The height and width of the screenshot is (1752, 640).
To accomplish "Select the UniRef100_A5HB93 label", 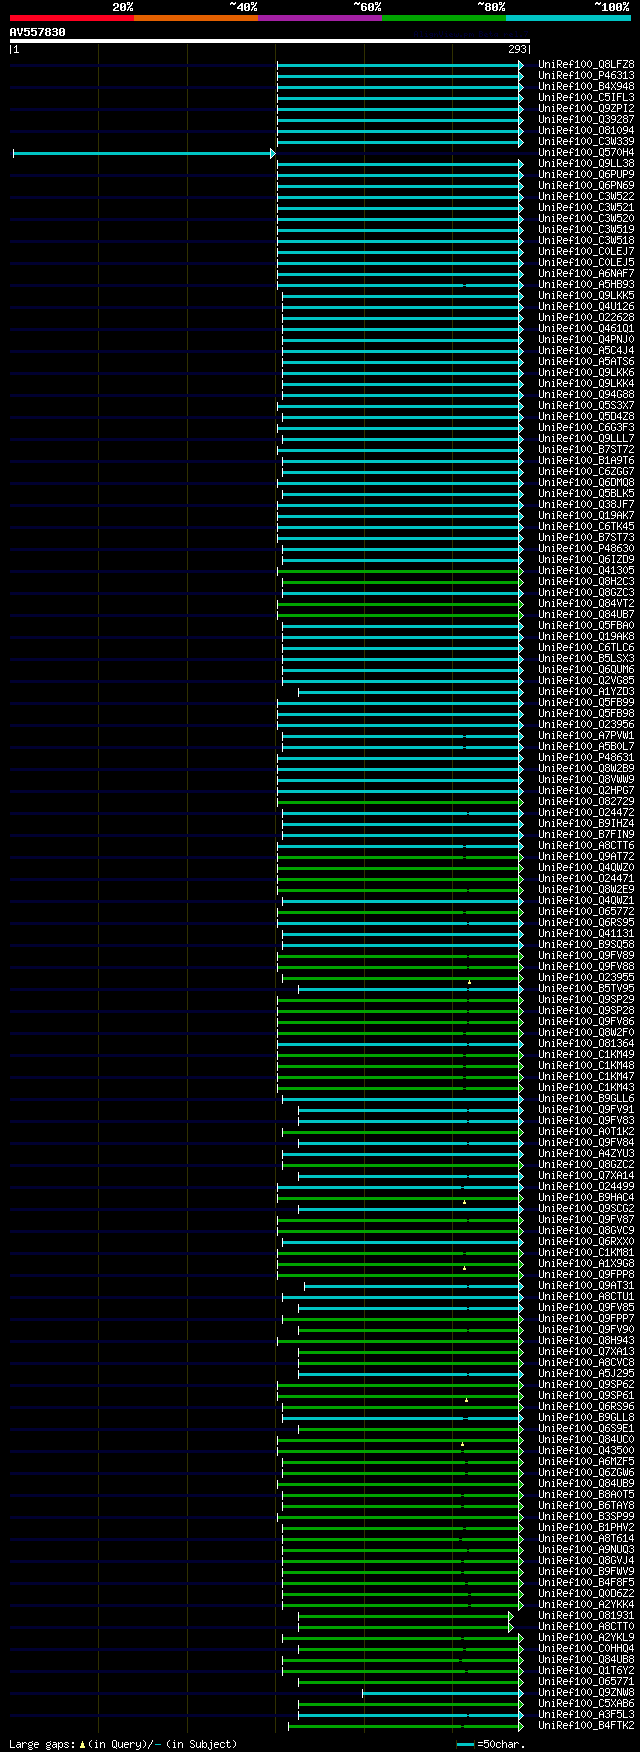I will pos(586,285).
